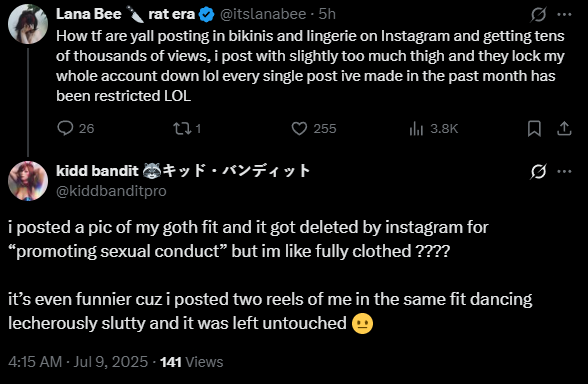Share Lana Bee's post via share icon

coord(564,129)
